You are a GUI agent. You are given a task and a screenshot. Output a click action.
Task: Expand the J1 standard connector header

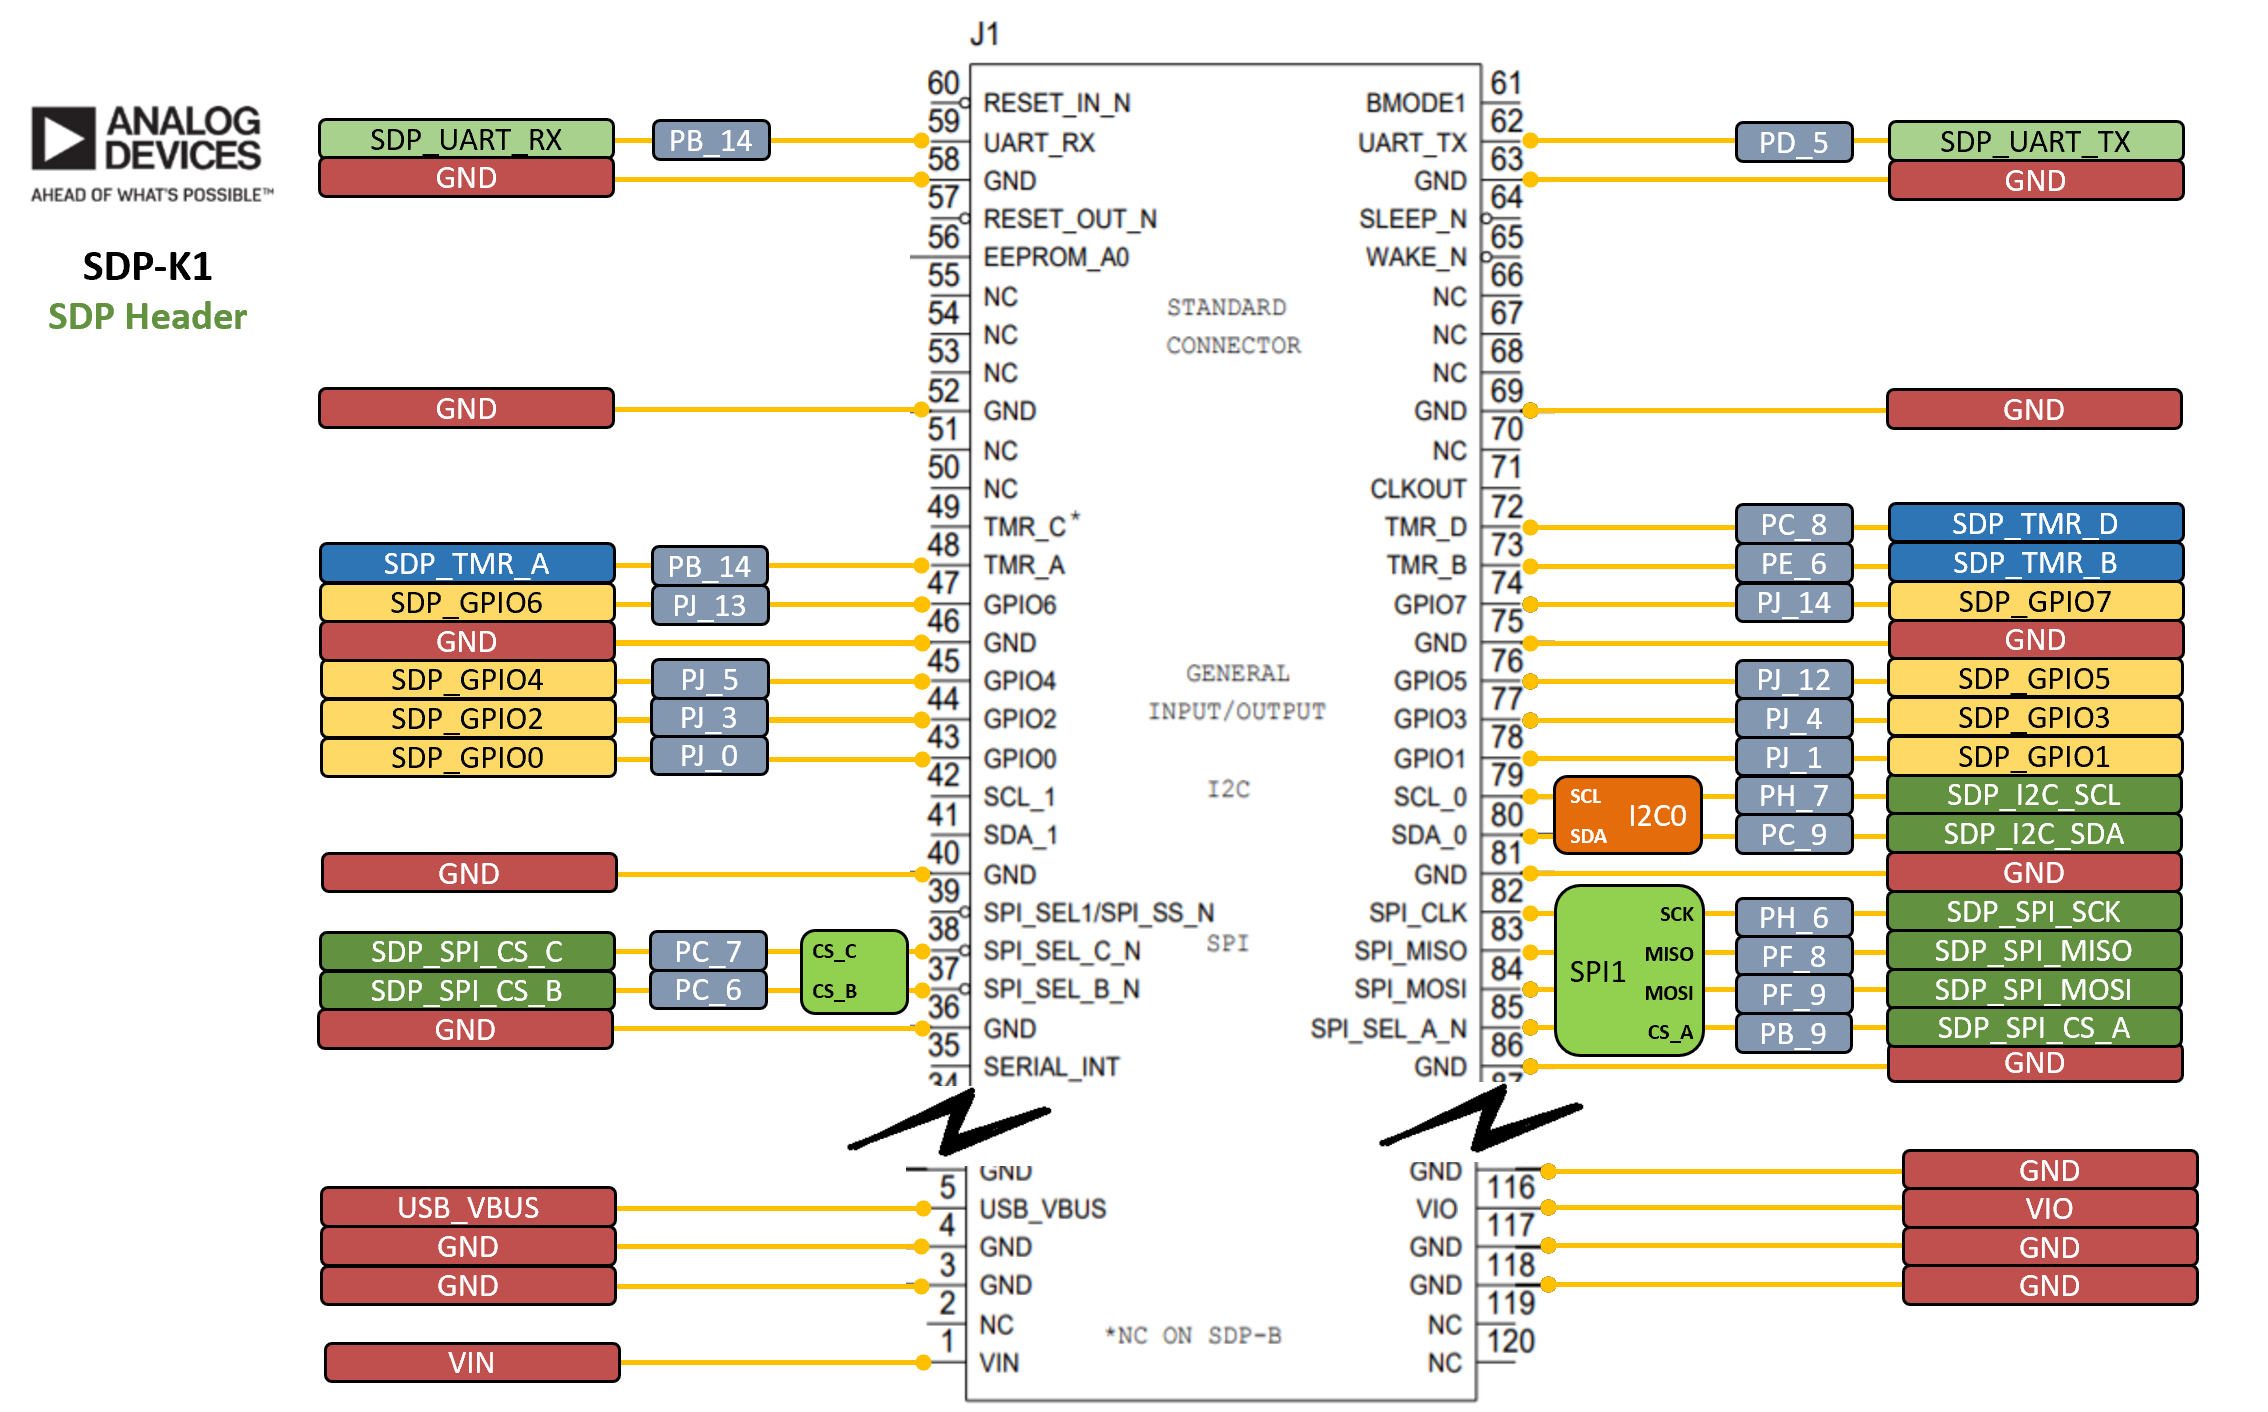[x=984, y=33]
